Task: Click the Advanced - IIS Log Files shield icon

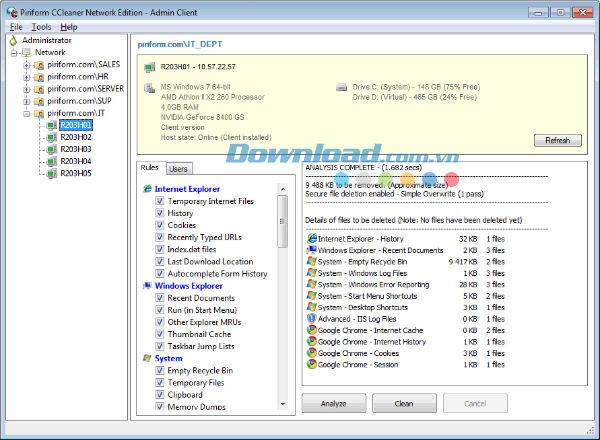Action: [312, 318]
